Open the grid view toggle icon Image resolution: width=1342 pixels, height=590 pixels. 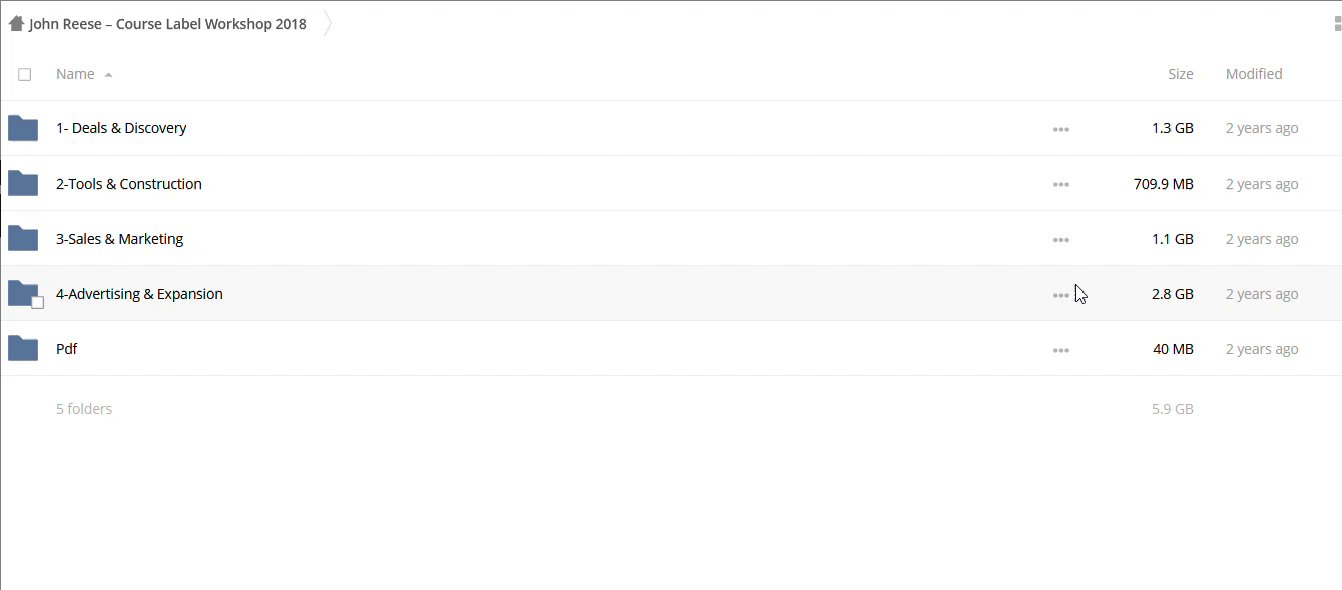pyautogui.click(x=1336, y=24)
